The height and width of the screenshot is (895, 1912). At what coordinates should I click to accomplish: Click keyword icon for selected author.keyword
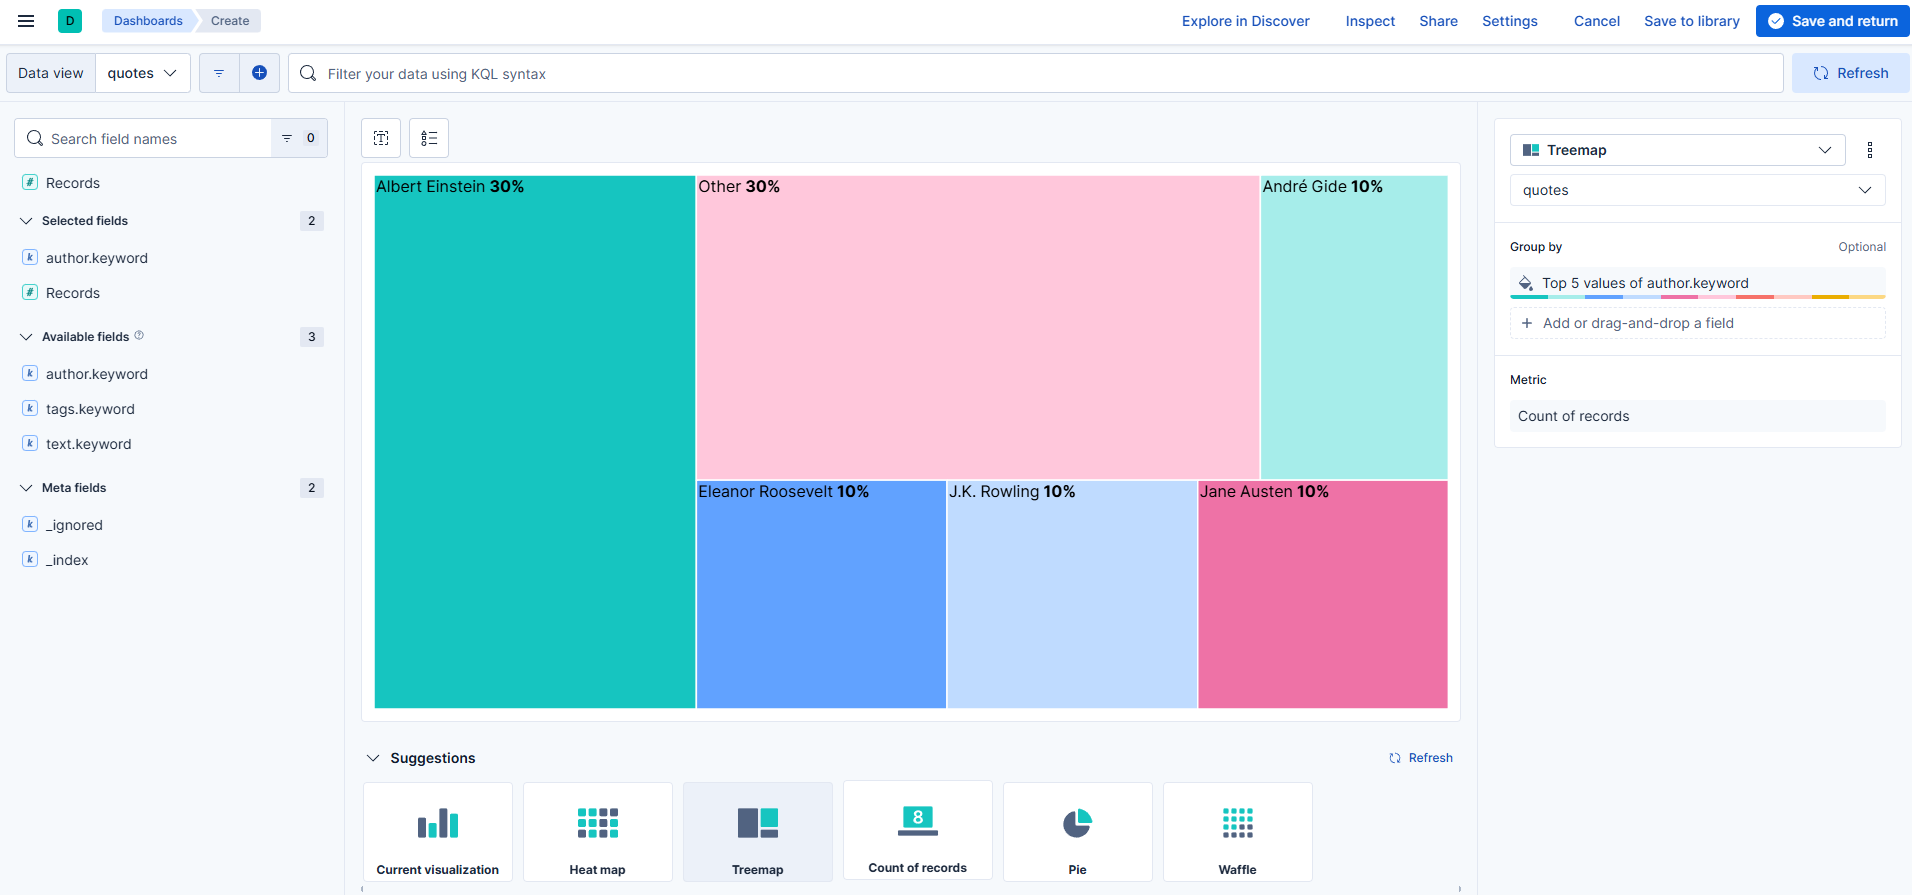click(30, 257)
